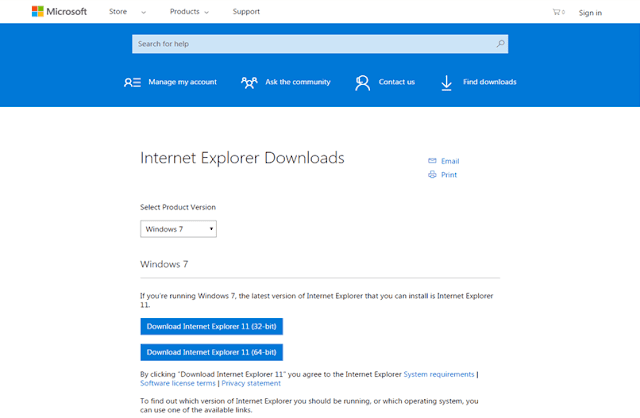Click the Print link
Viewport: 640px width, 418px height.
coord(449,175)
